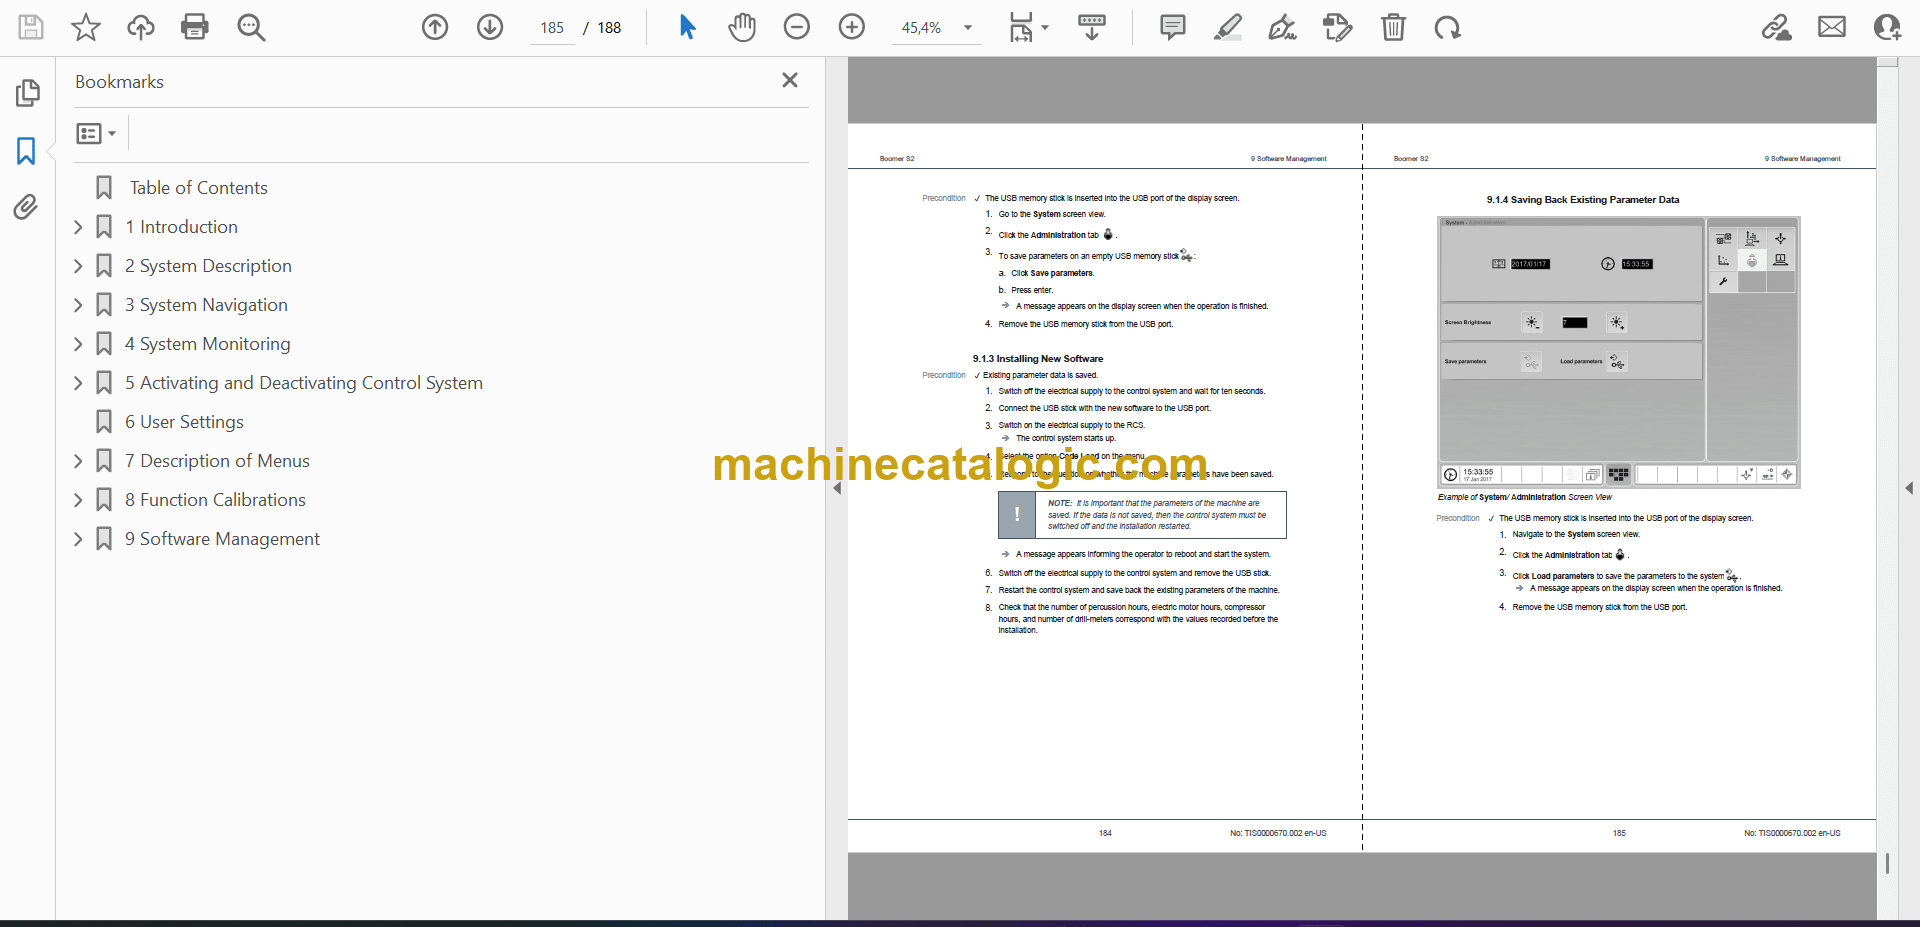The height and width of the screenshot is (927, 1920).
Task: Toggle the Bookmarks panel icon
Action: click(x=26, y=151)
